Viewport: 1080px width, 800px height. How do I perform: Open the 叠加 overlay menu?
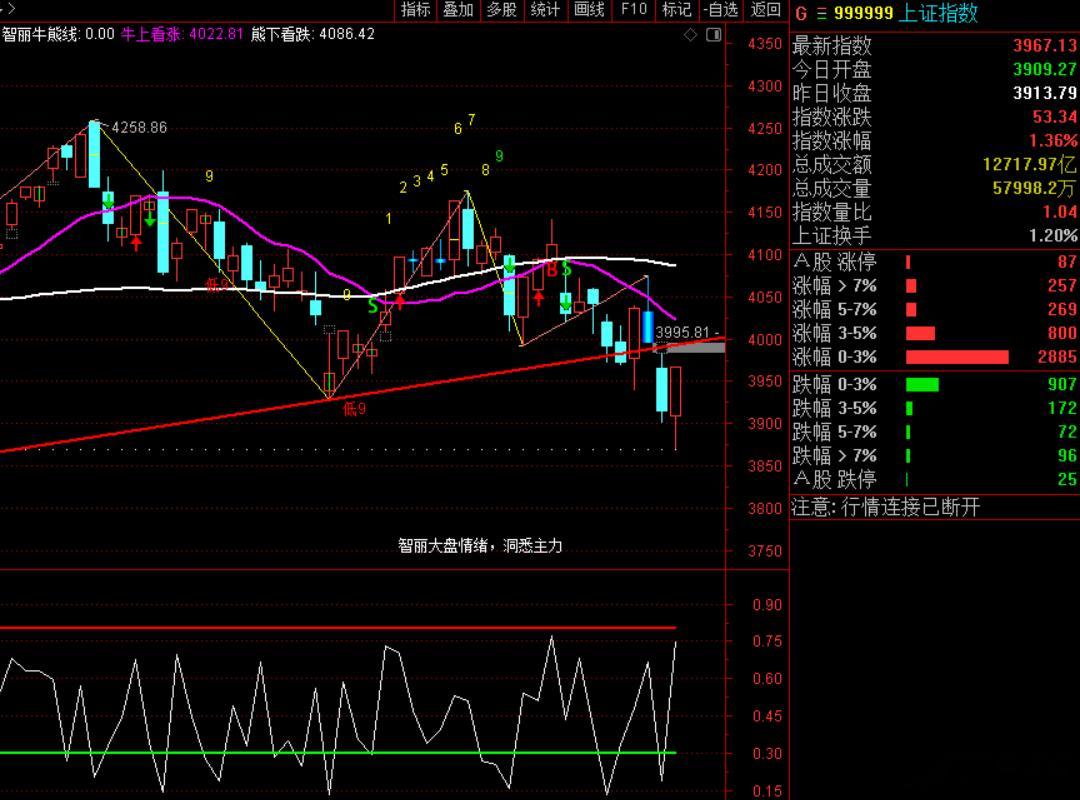(458, 10)
